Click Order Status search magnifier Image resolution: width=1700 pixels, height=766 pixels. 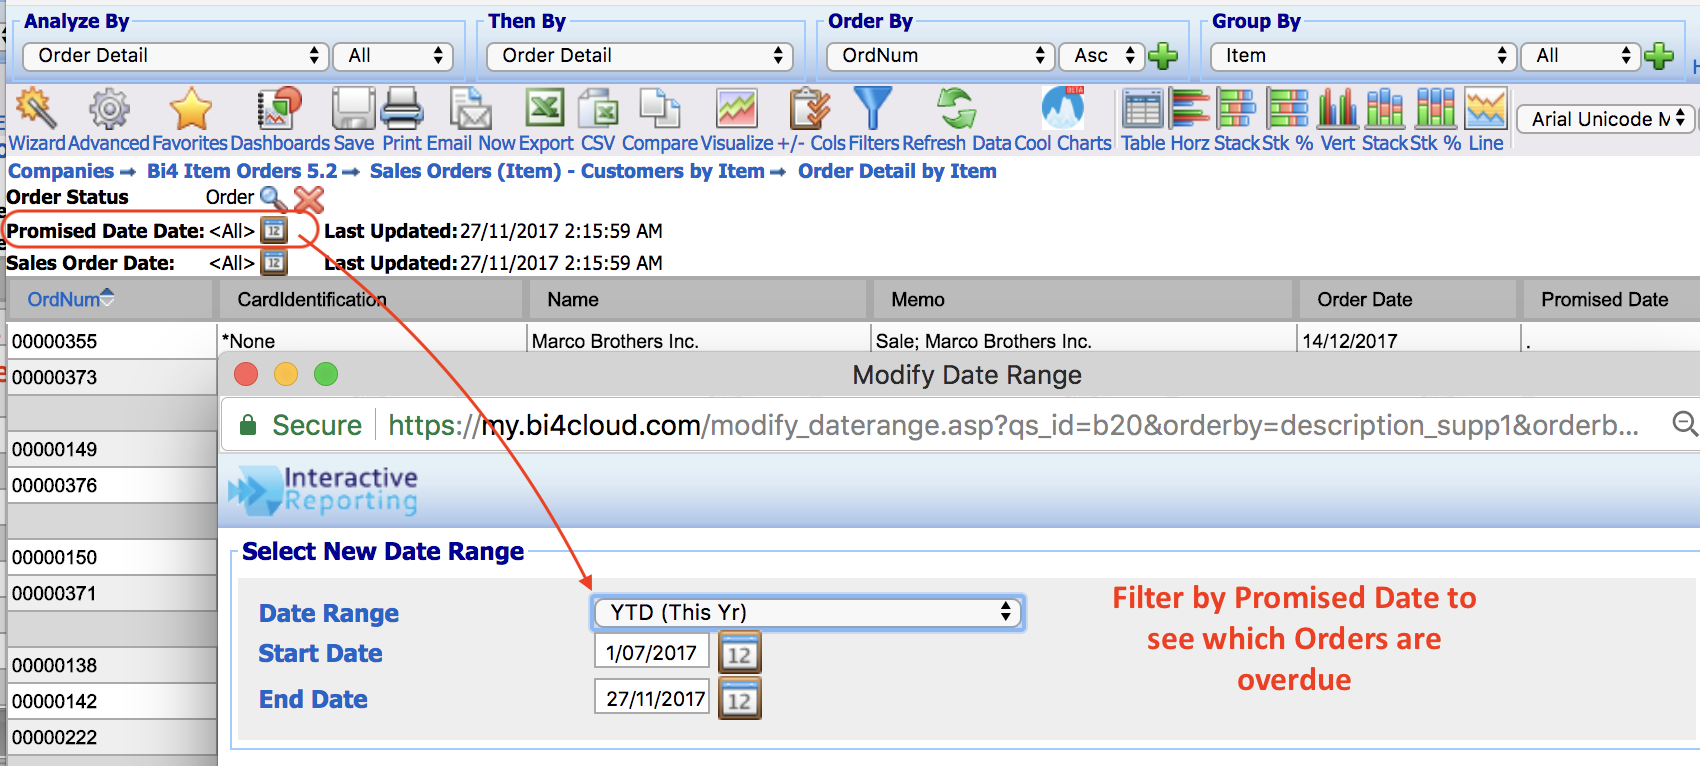coord(273,198)
